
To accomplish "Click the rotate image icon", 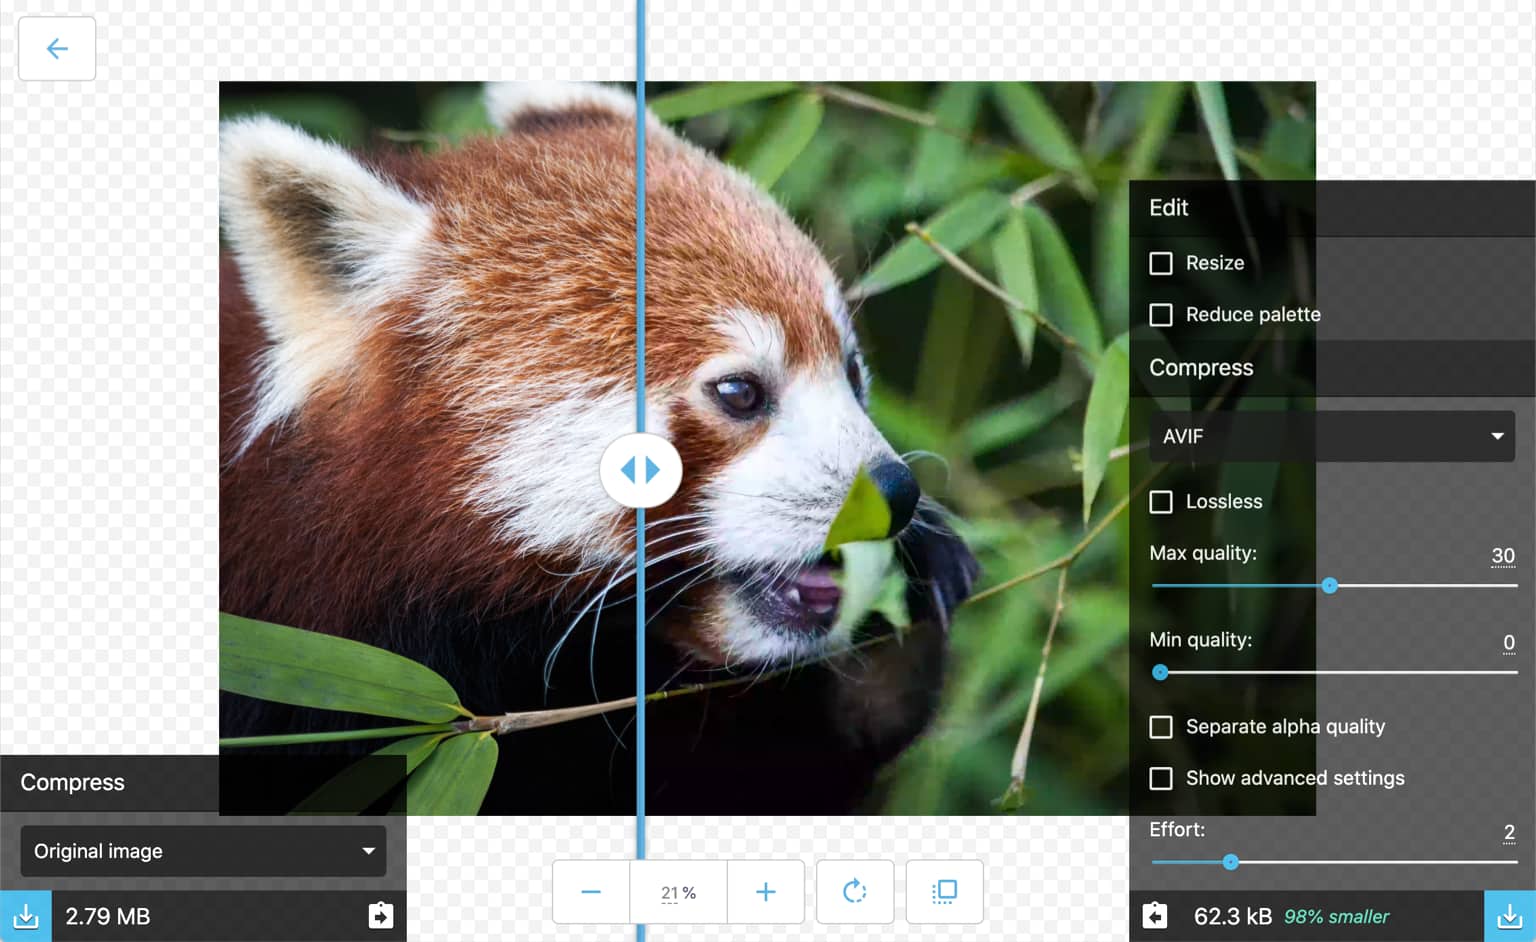I will 855,891.
